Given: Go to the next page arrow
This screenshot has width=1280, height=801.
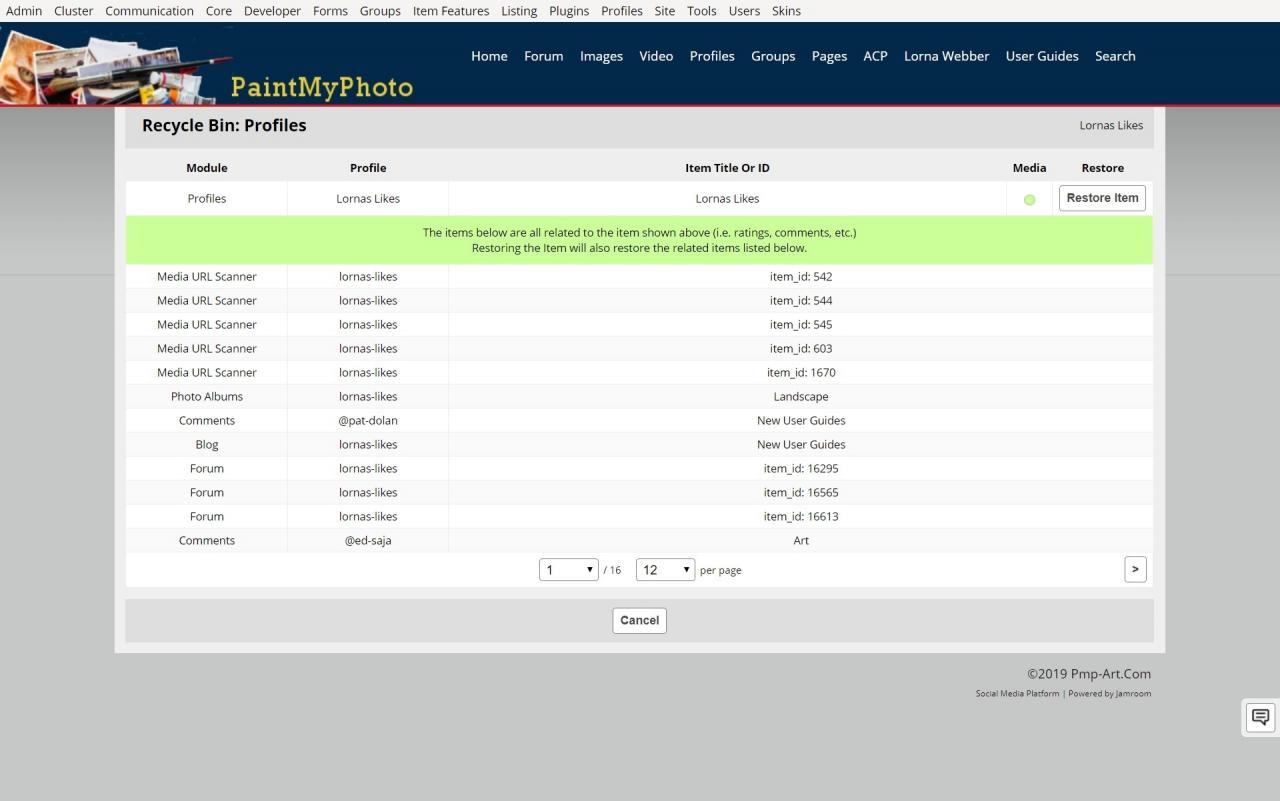Looking at the screenshot, I should tap(1135, 569).
